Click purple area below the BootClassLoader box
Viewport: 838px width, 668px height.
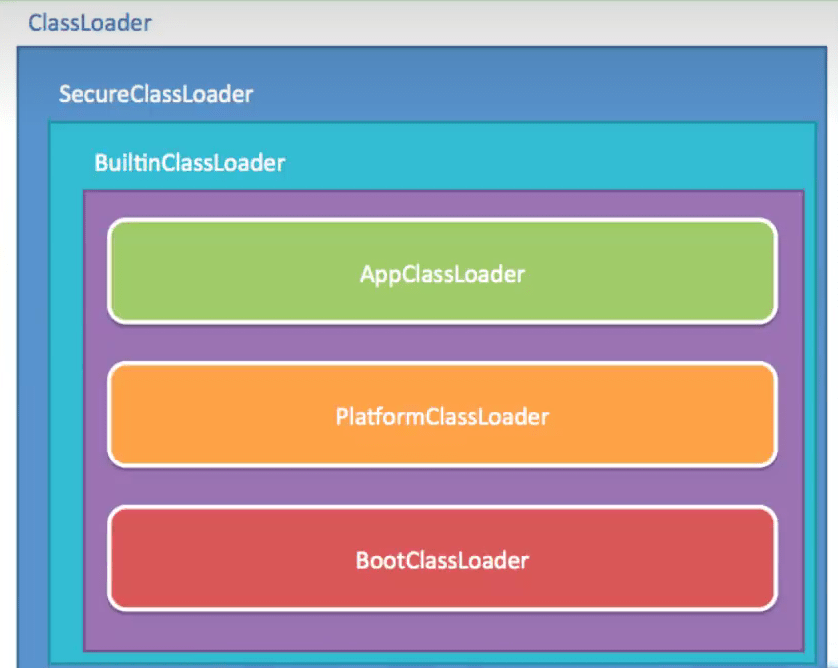coord(442,630)
